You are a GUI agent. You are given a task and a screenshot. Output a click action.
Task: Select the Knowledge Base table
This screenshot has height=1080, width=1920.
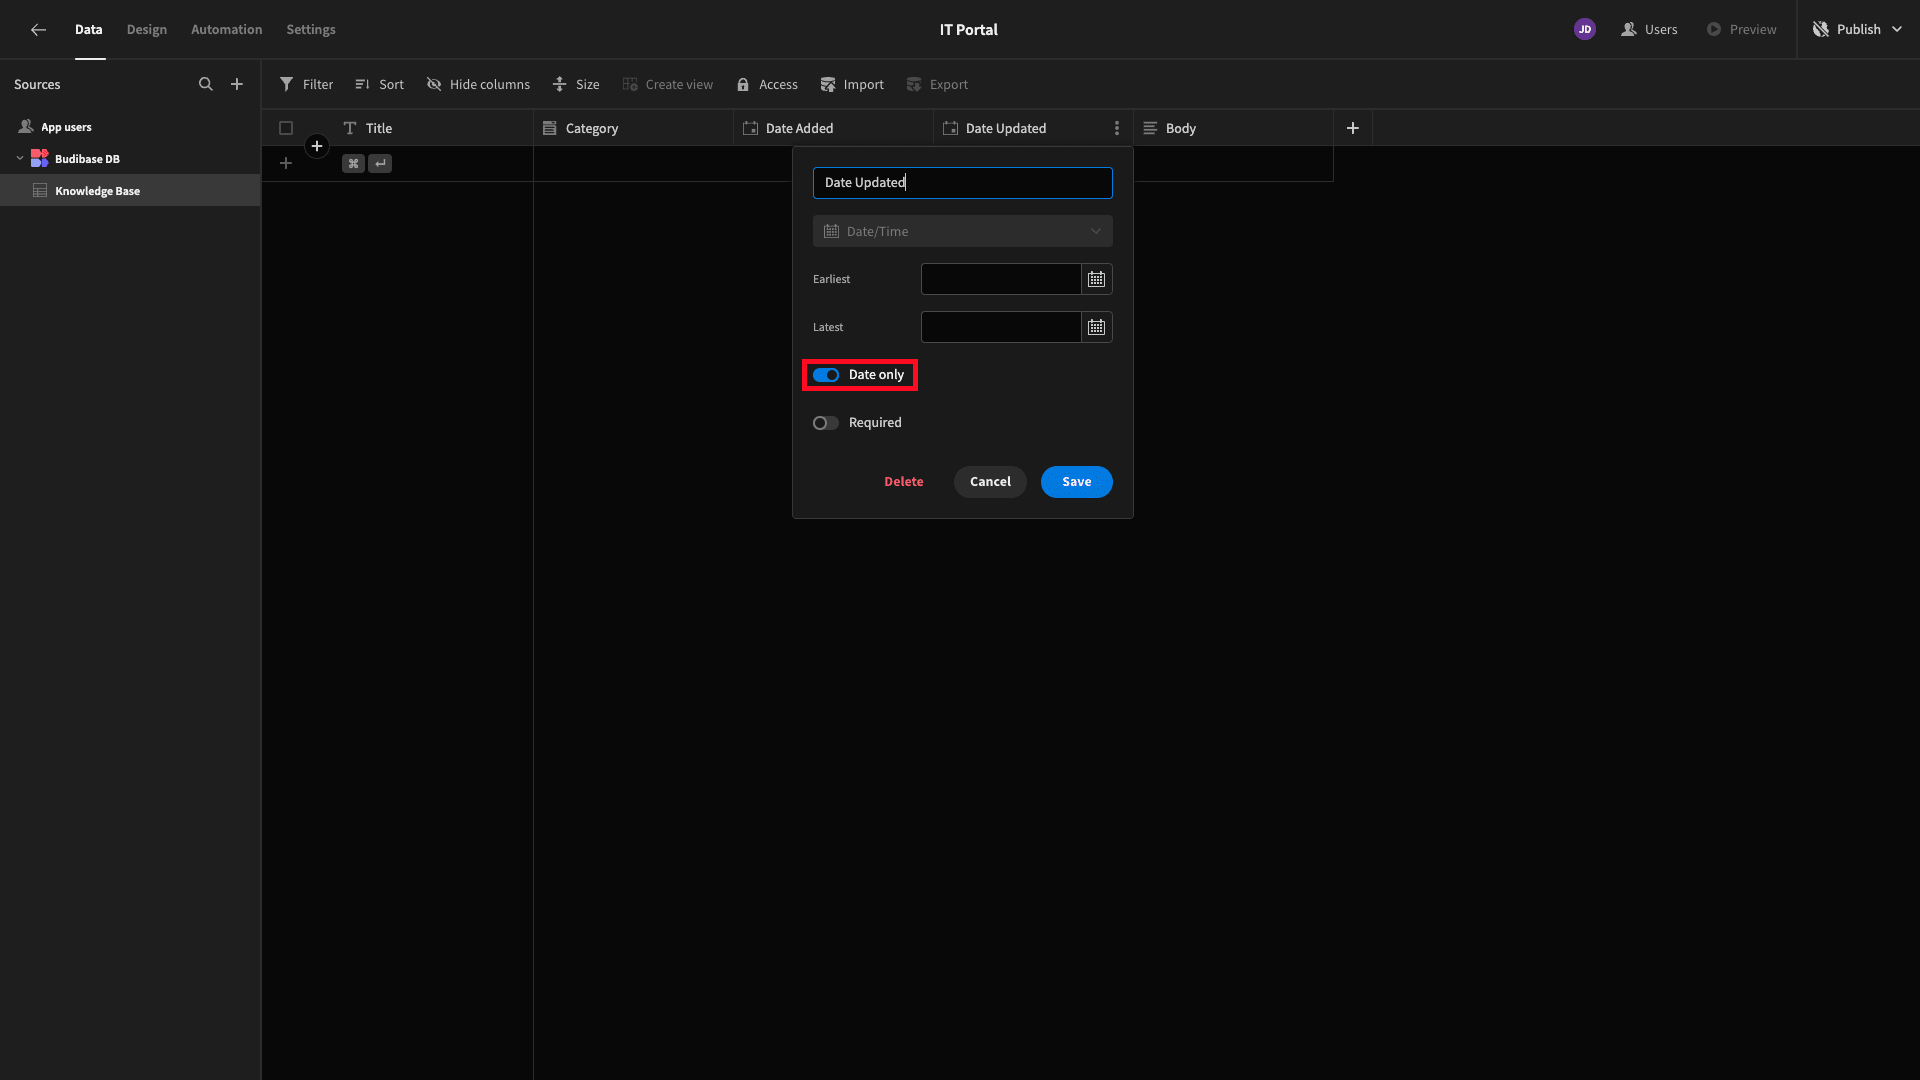[x=130, y=190]
